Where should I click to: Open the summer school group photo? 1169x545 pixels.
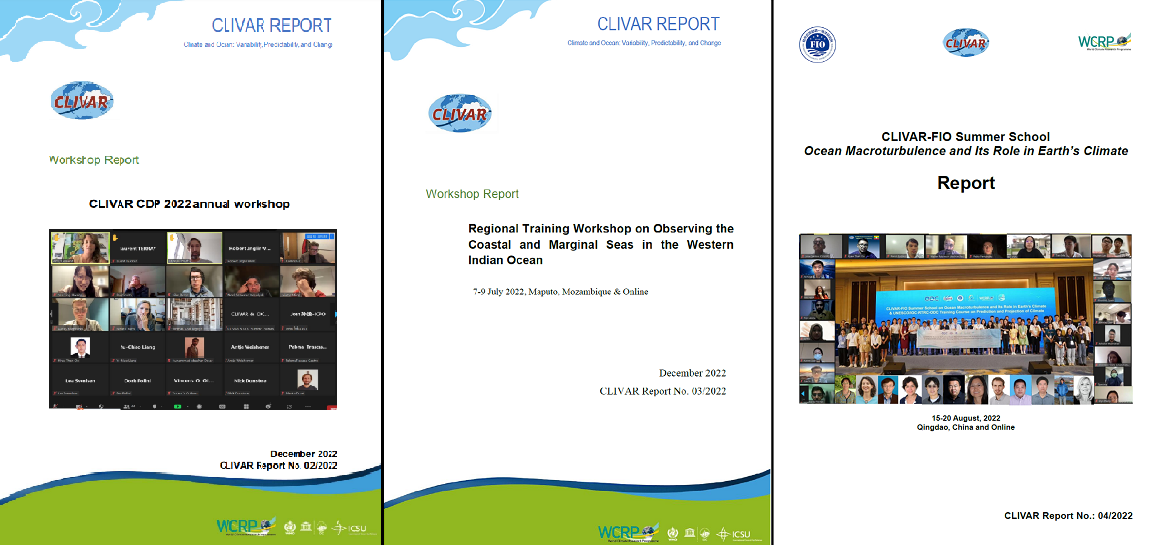965,319
